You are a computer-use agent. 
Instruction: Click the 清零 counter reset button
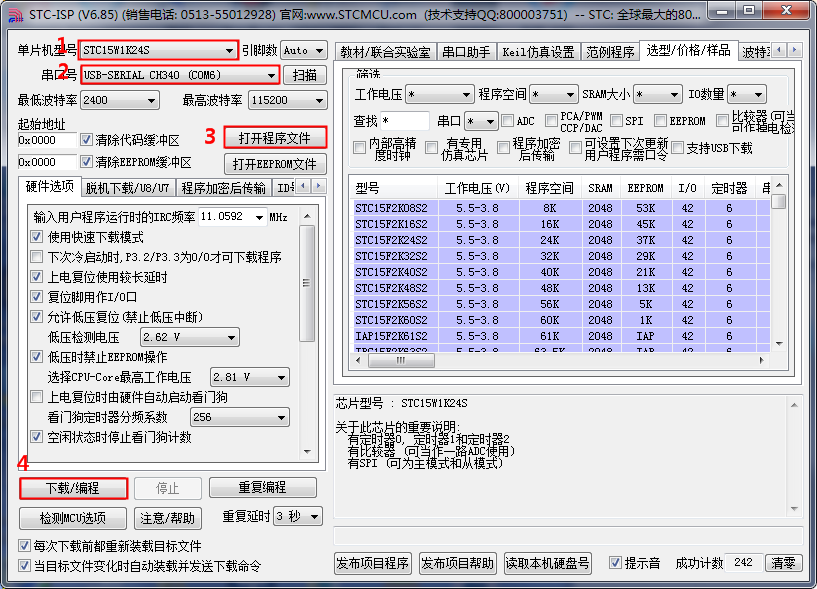coord(784,563)
